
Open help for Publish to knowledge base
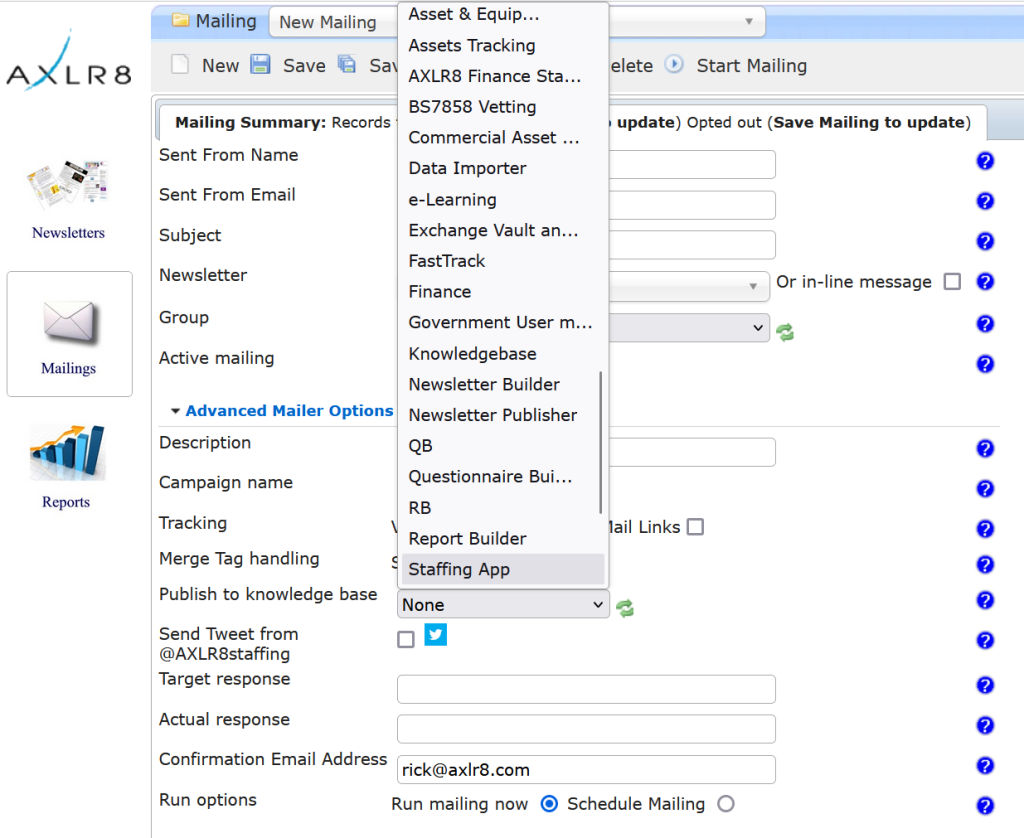pyautogui.click(x=985, y=601)
